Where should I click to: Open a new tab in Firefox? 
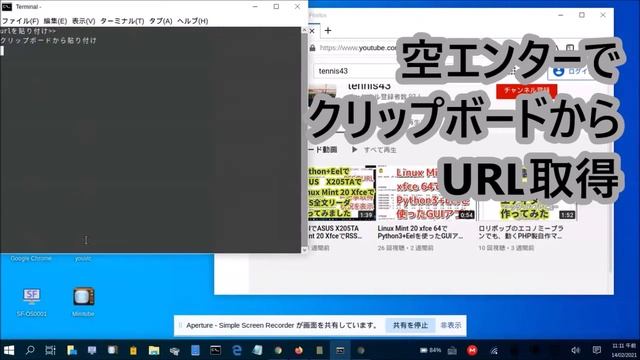coord(328,30)
